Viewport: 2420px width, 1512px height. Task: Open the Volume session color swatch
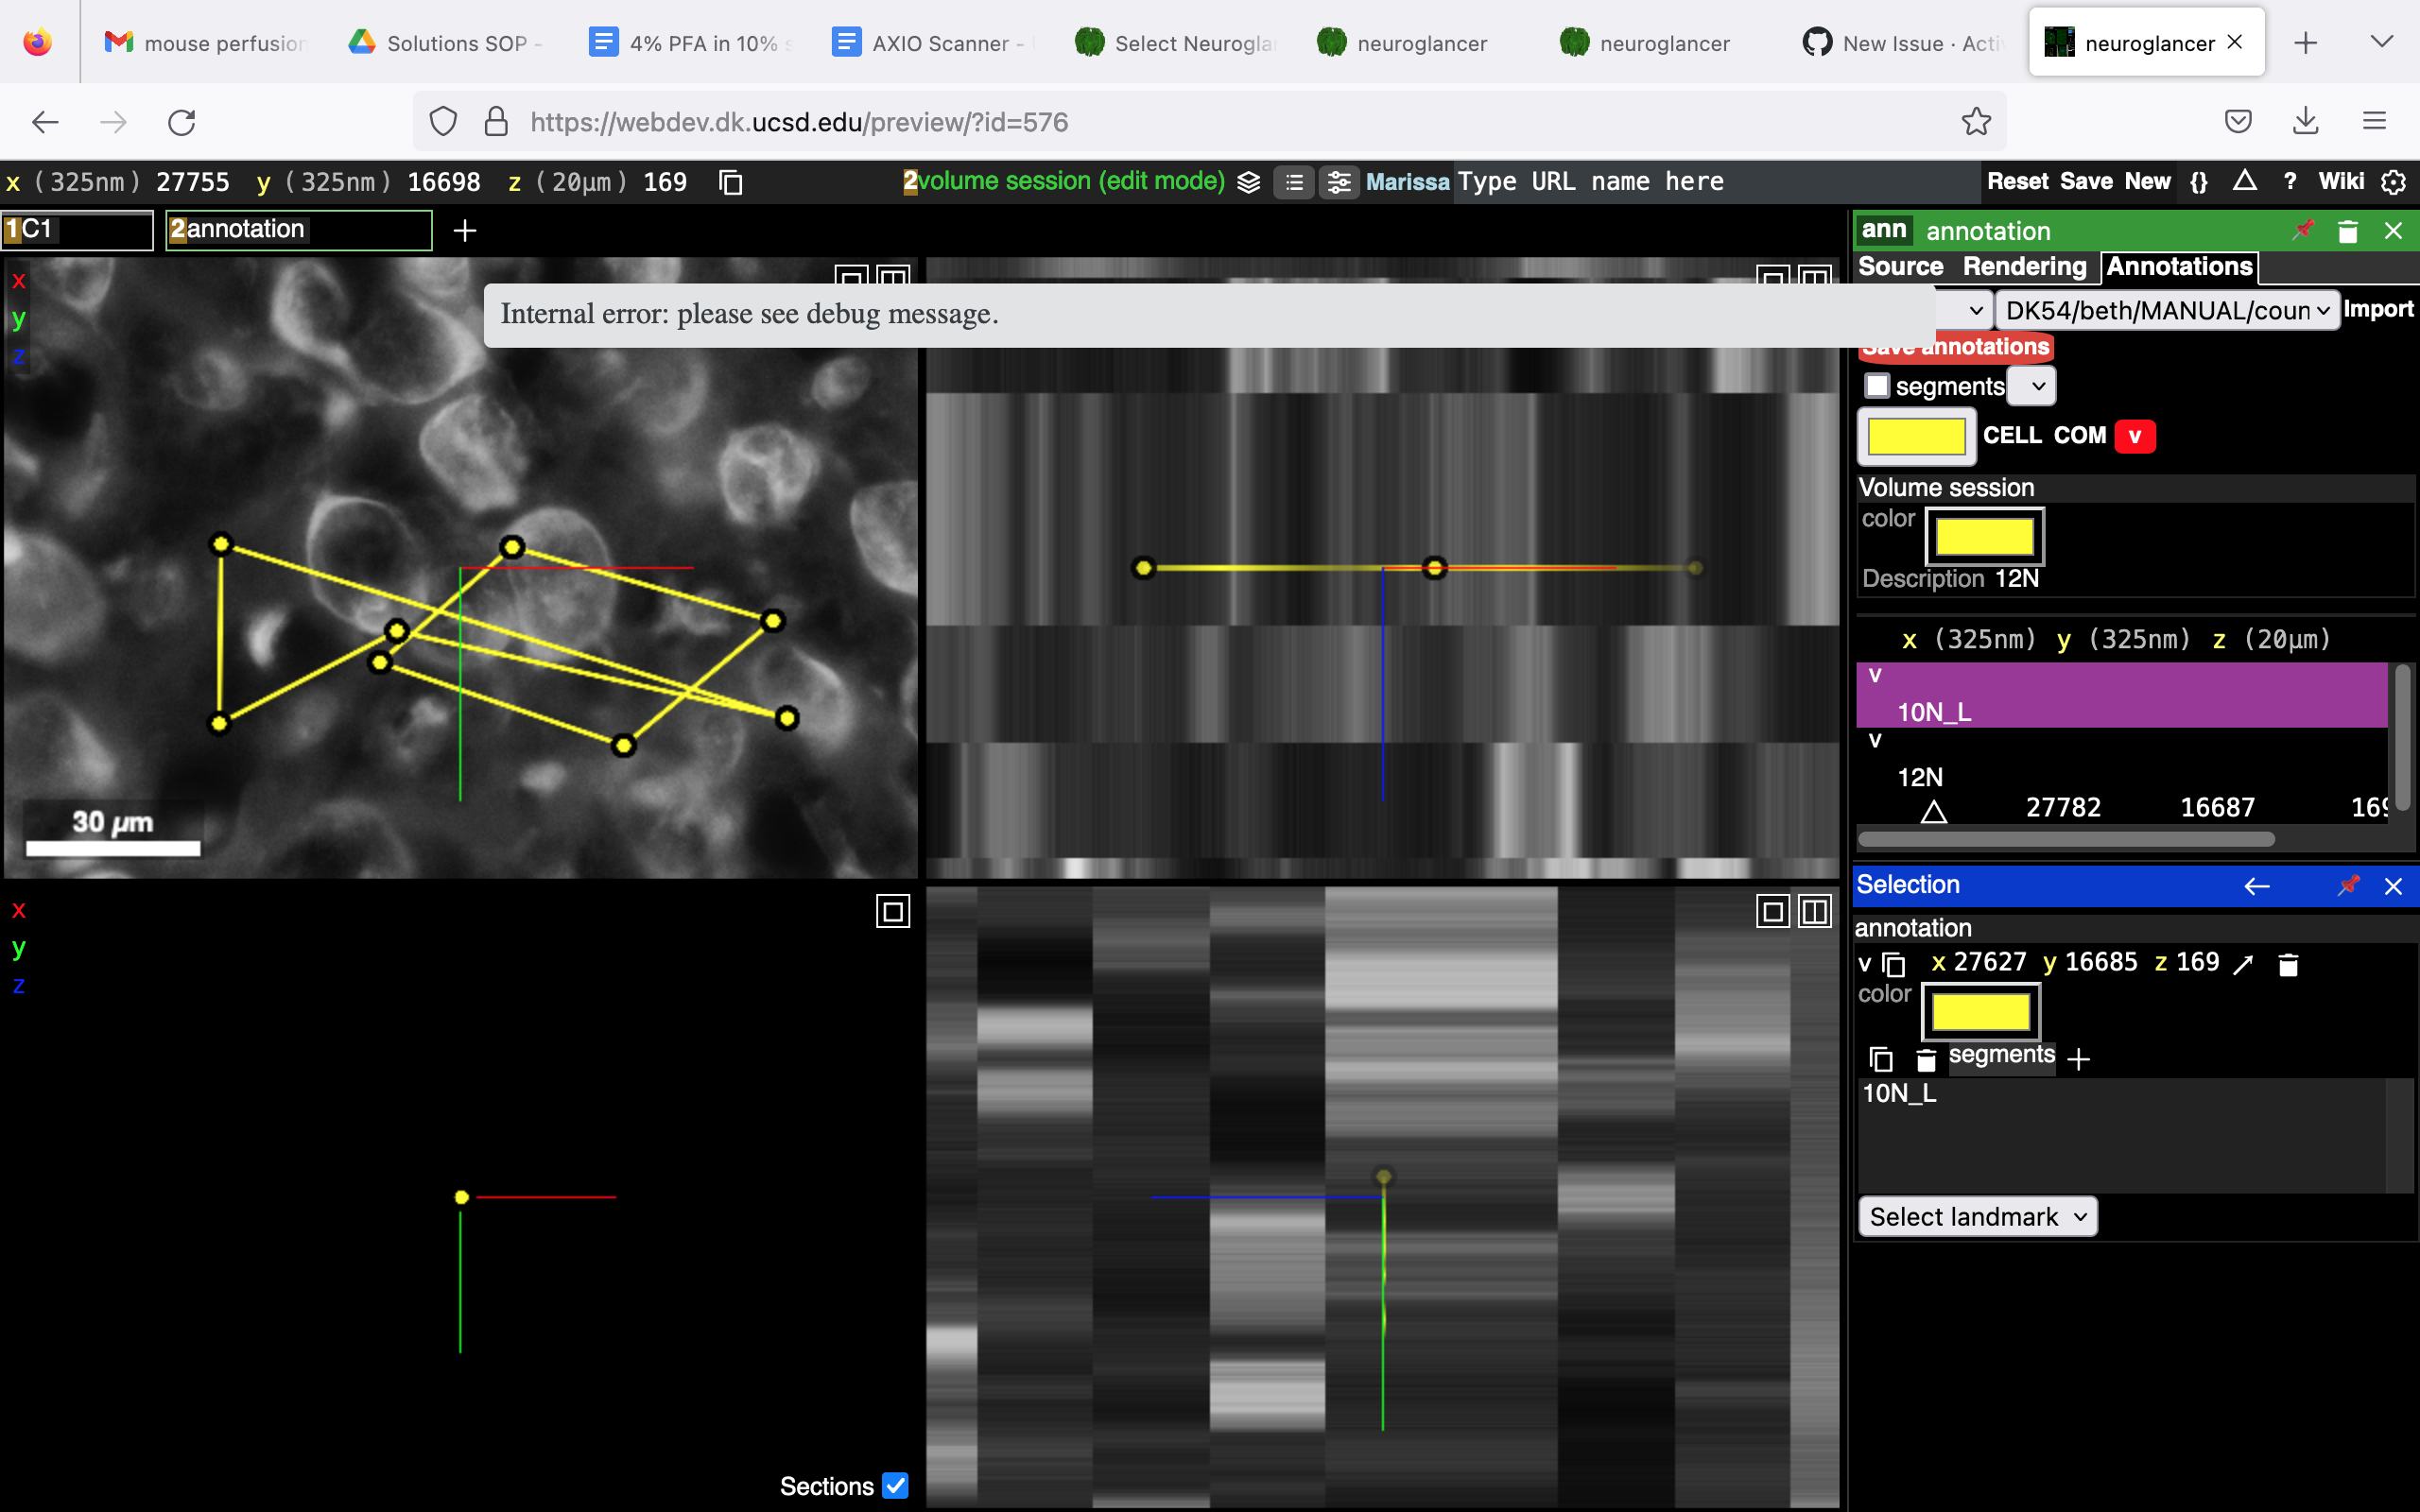pos(1986,537)
